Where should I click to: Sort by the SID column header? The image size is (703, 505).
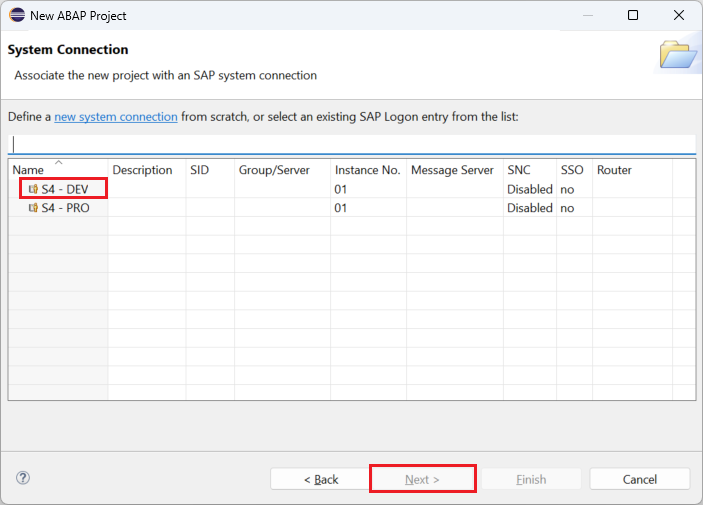[200, 170]
